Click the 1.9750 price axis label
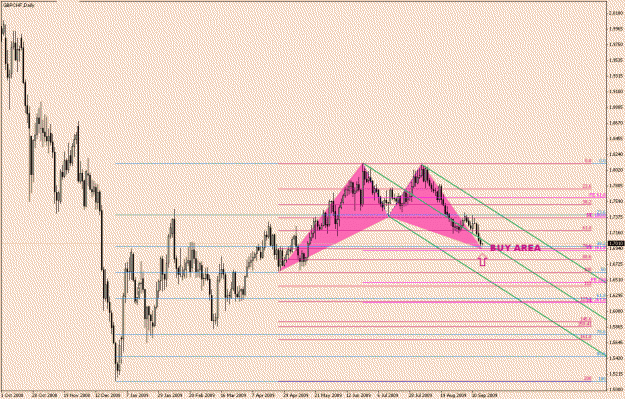The image size is (625, 399). tap(616, 44)
